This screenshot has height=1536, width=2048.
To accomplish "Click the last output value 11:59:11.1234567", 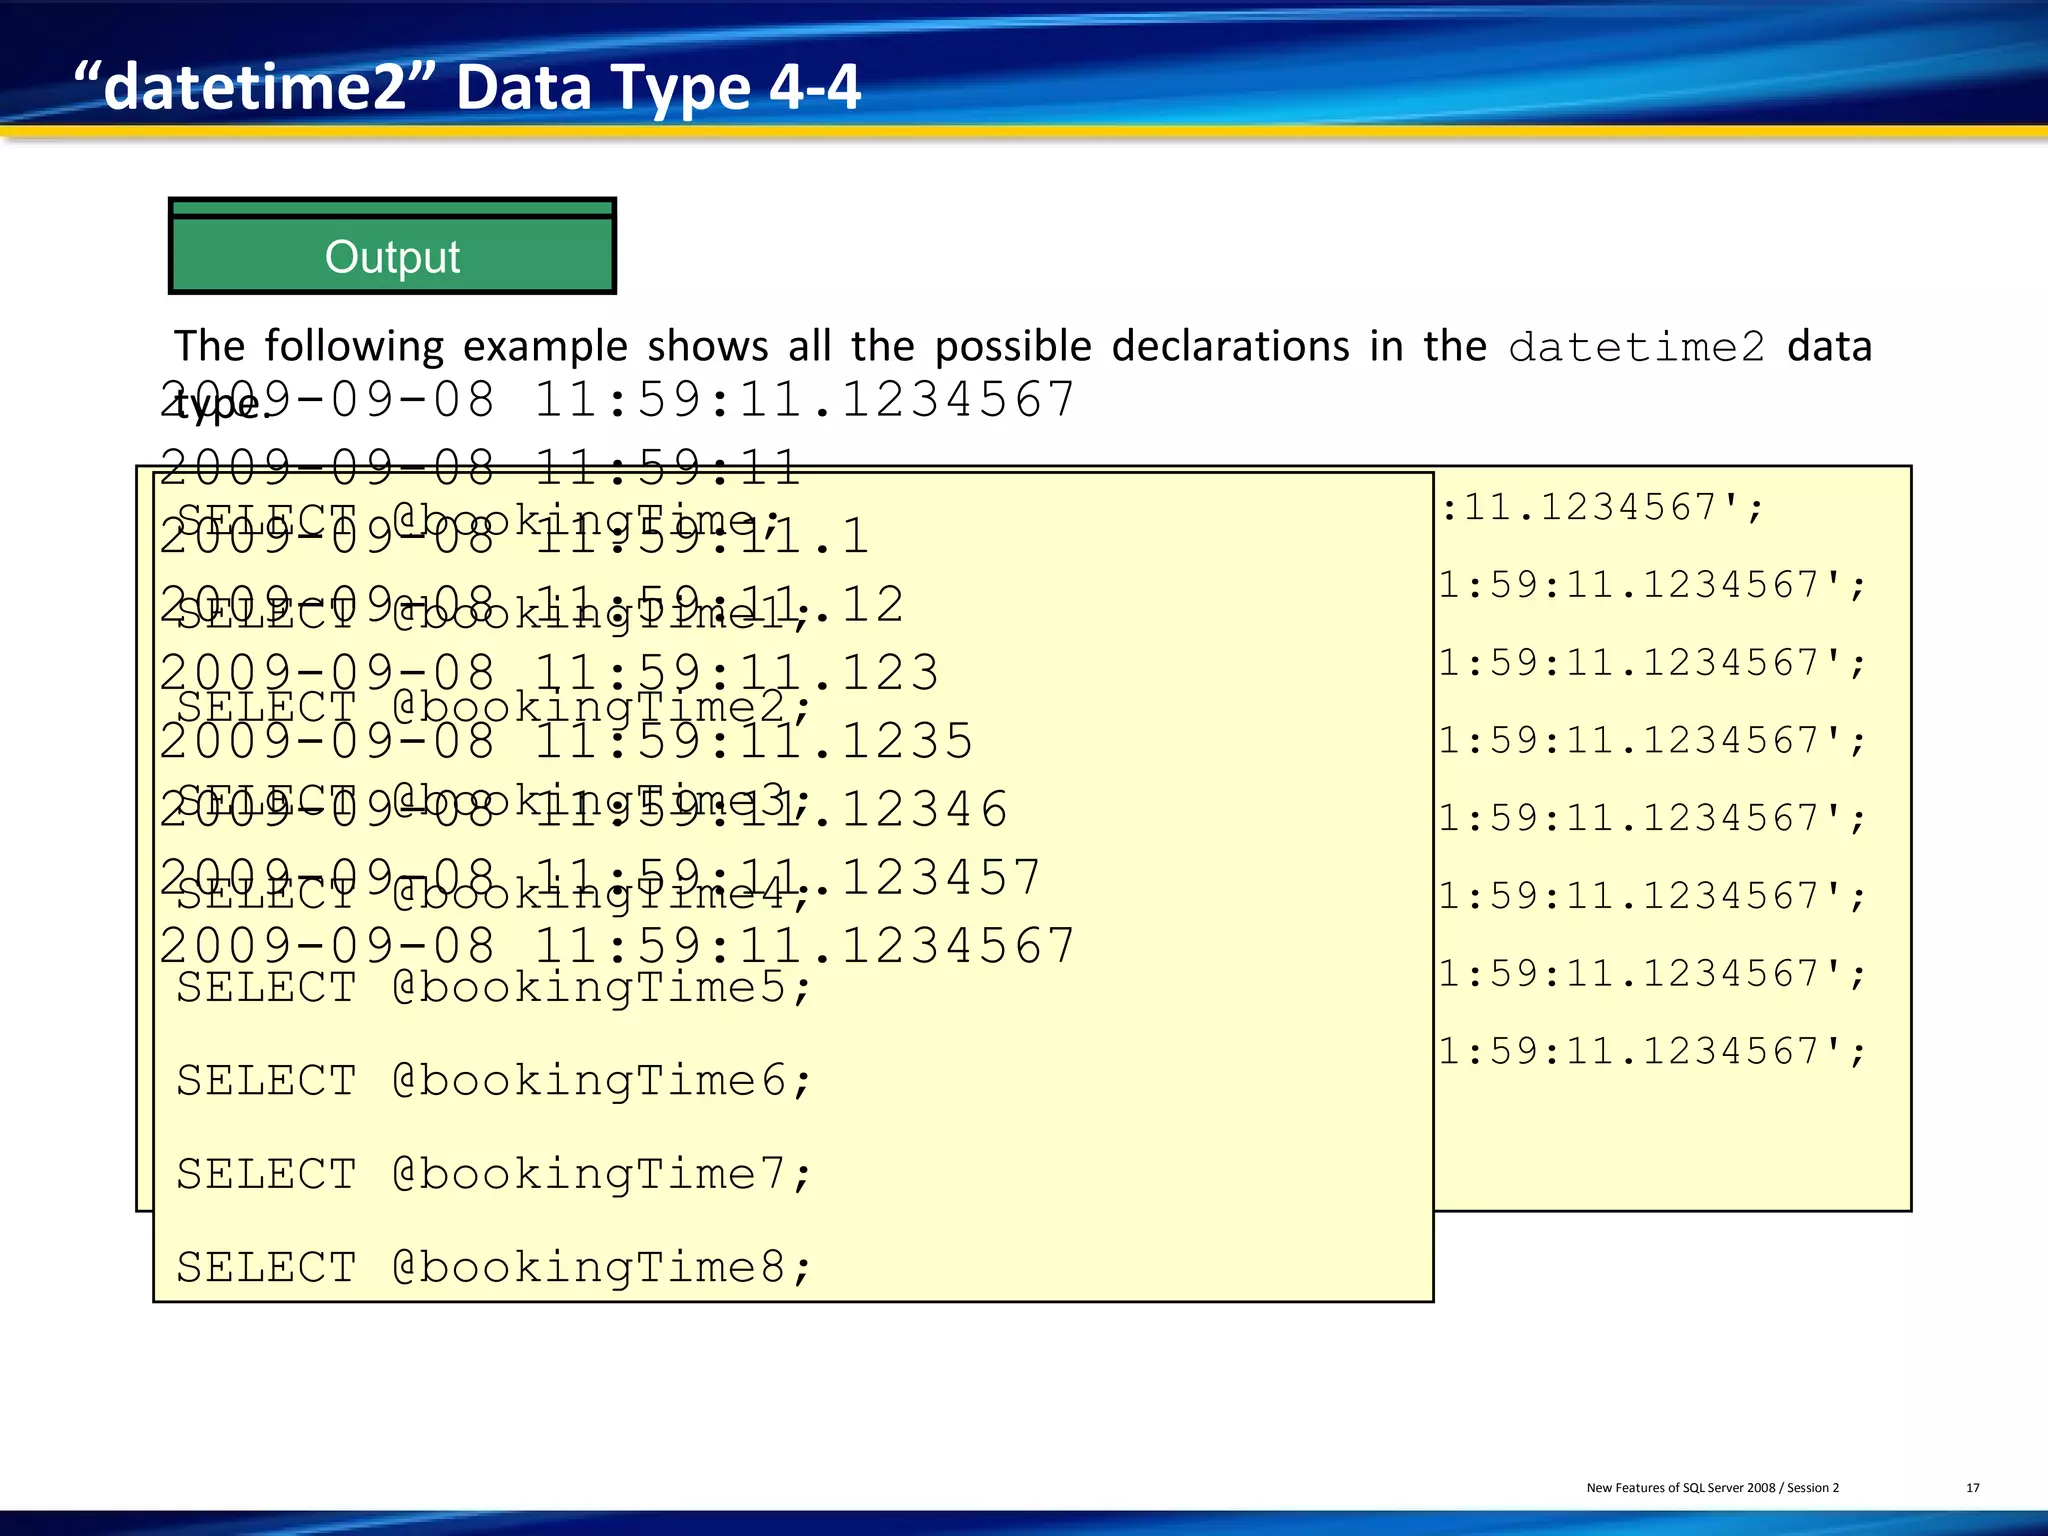I will coord(617,946).
